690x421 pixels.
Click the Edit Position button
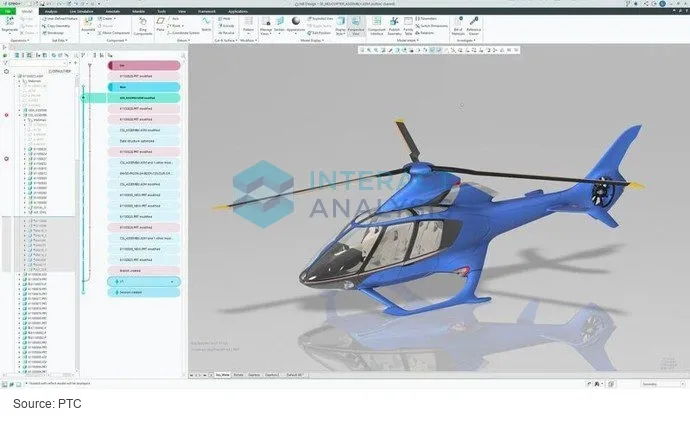319,33
